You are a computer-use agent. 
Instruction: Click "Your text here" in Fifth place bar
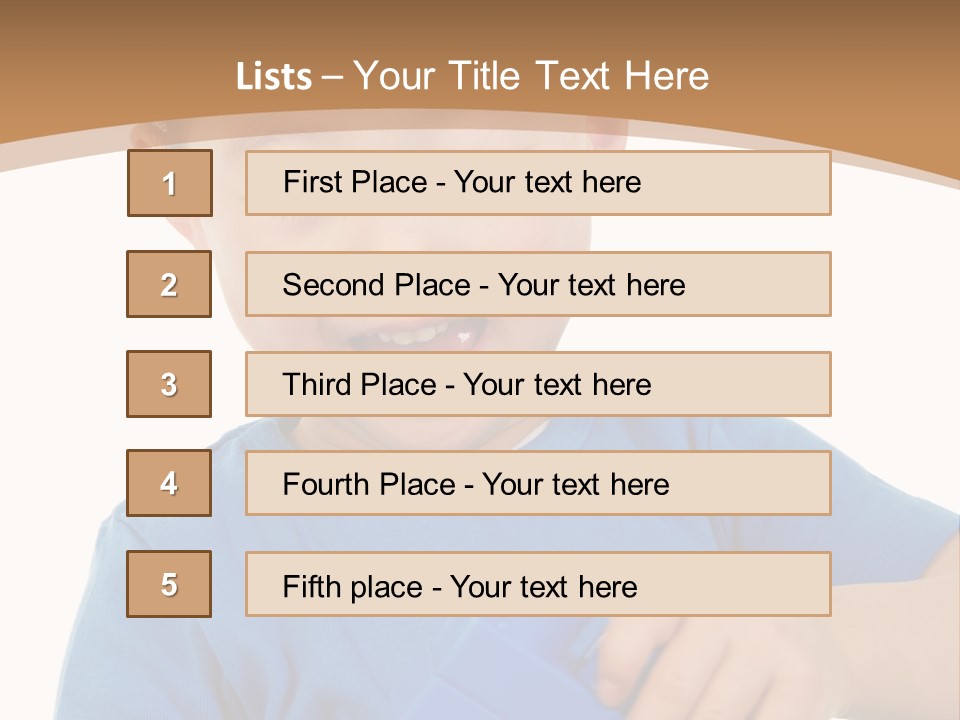tap(543, 586)
